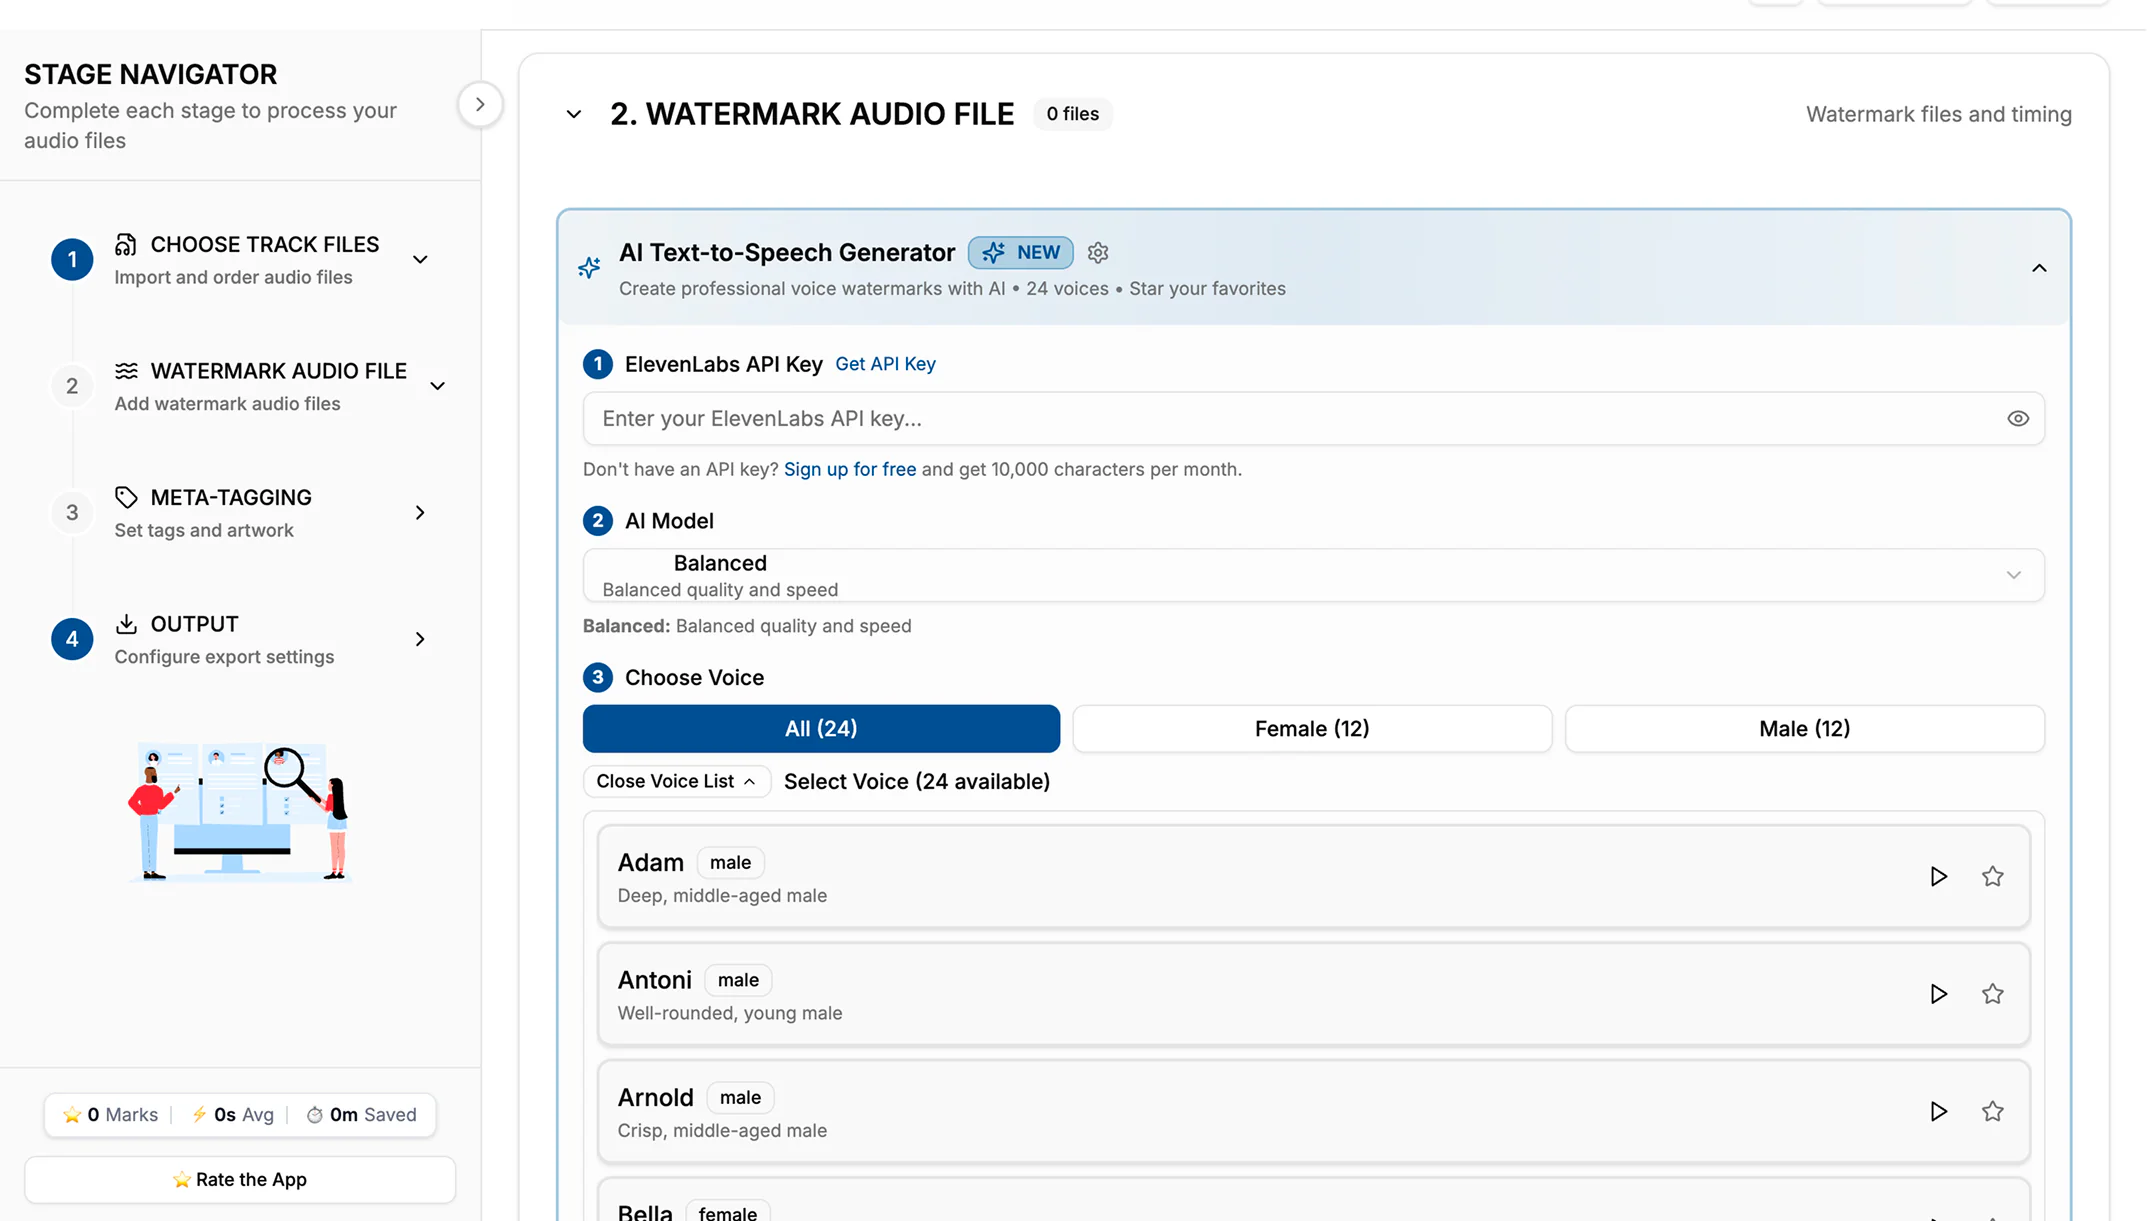2147x1221 pixels.
Task: Show All (24) voices tab
Action: coord(821,729)
